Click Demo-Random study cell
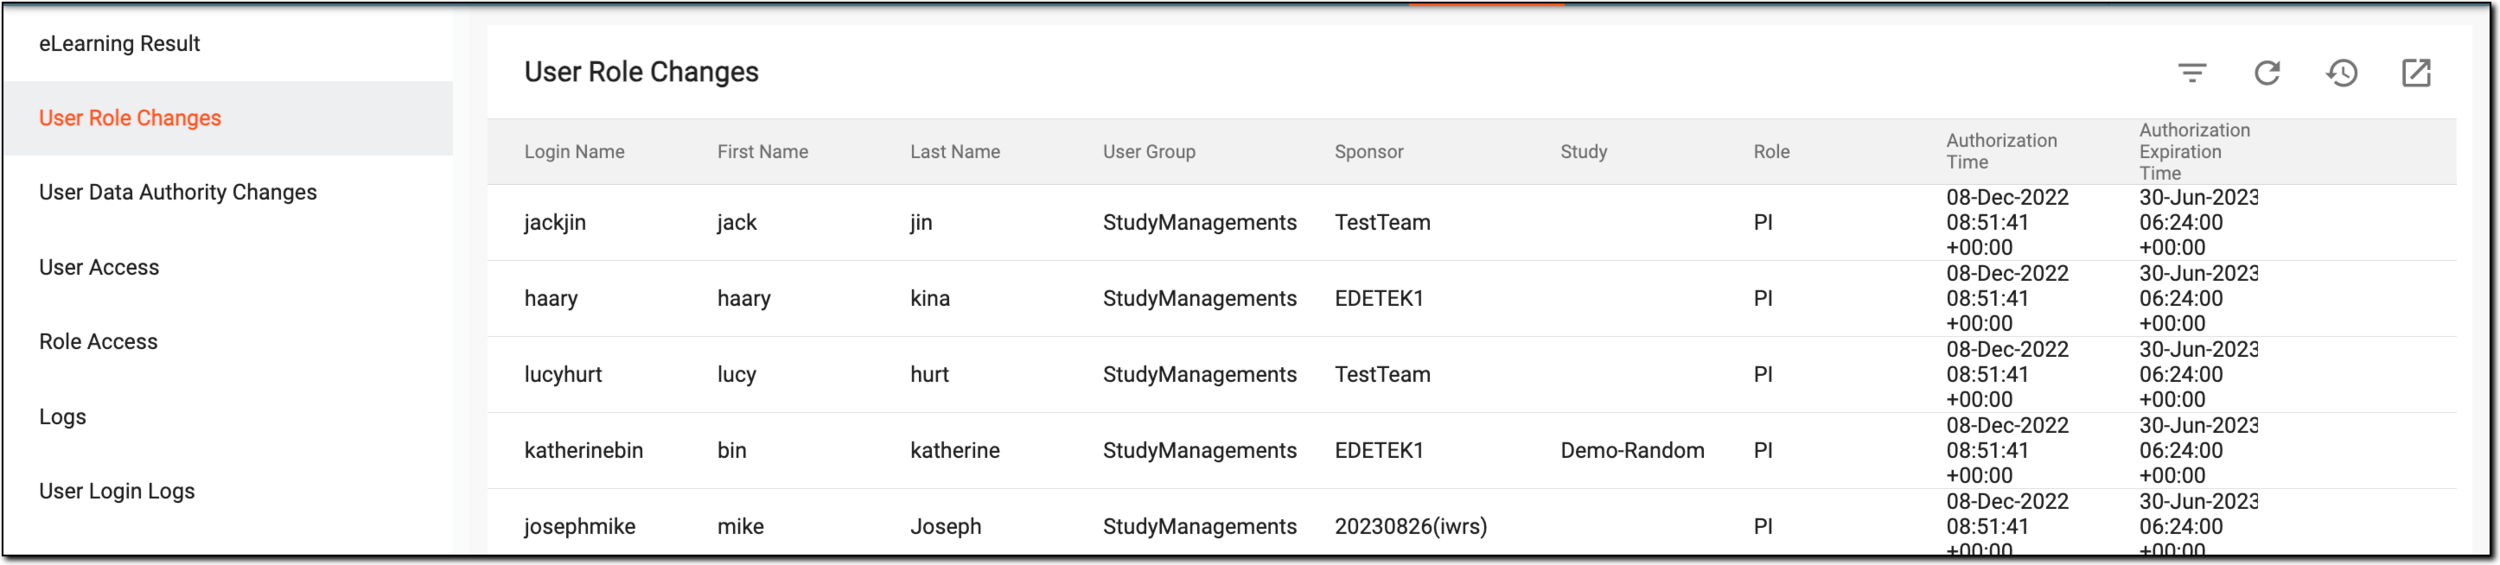The image size is (2500, 565). pyautogui.click(x=1632, y=451)
